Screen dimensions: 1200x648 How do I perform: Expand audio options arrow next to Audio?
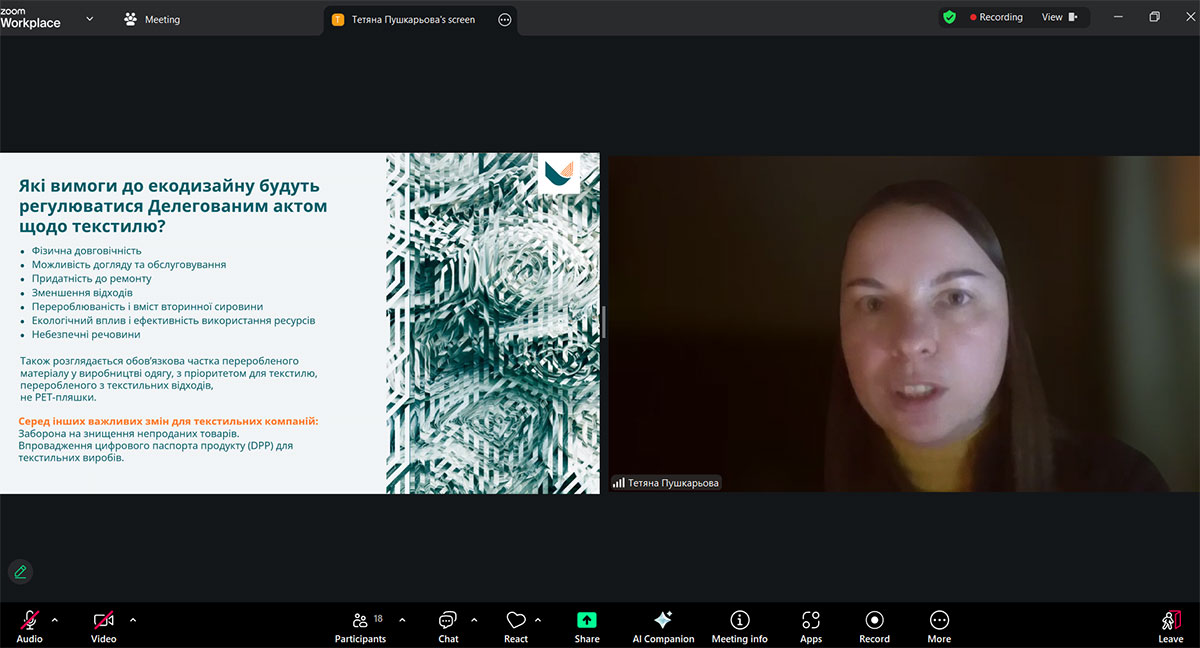point(55,620)
